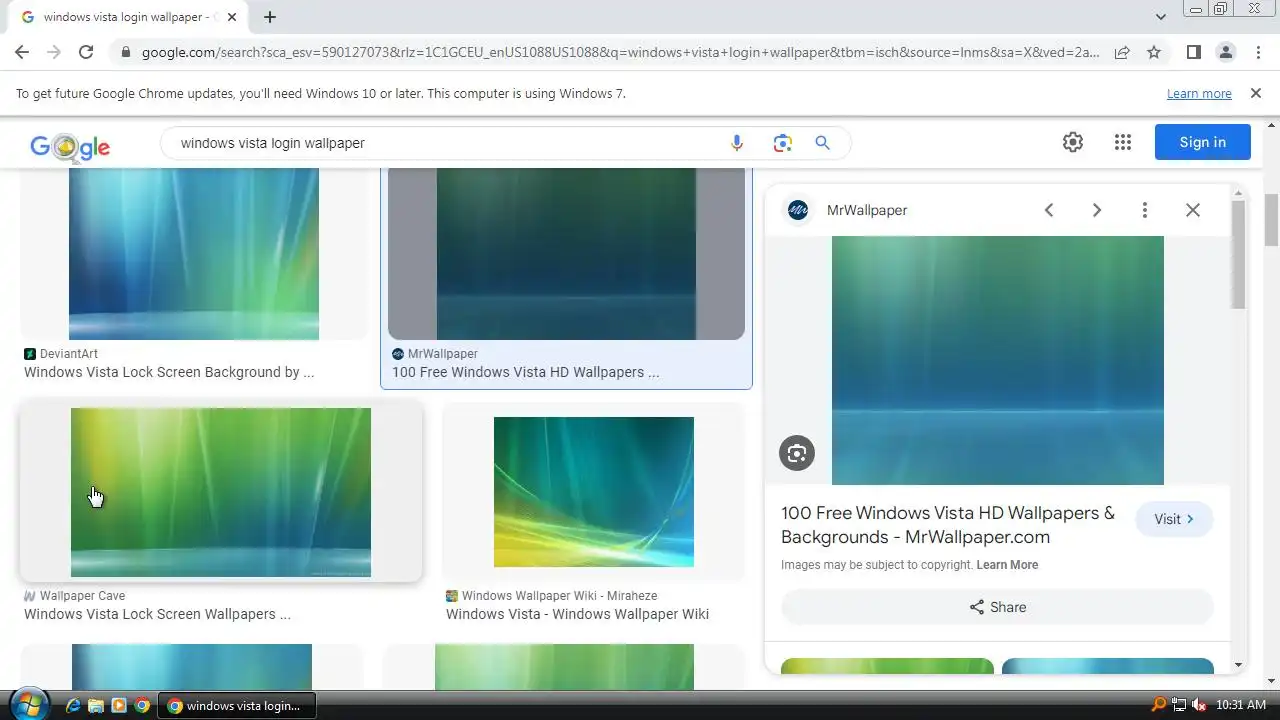Open preview title MrWallpaper.com link
Viewport: 1280px width, 720px height.
pos(948,525)
